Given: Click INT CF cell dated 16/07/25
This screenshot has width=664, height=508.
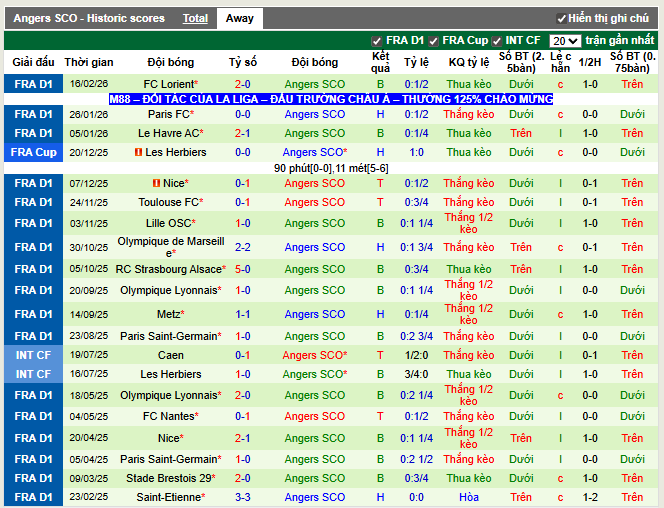Looking at the screenshot, I should [33, 374].
